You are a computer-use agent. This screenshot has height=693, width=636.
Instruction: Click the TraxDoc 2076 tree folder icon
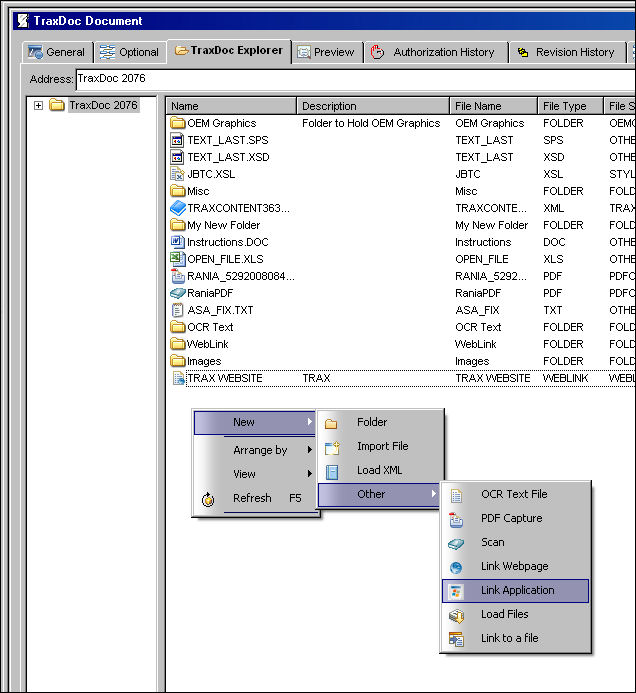coord(57,105)
